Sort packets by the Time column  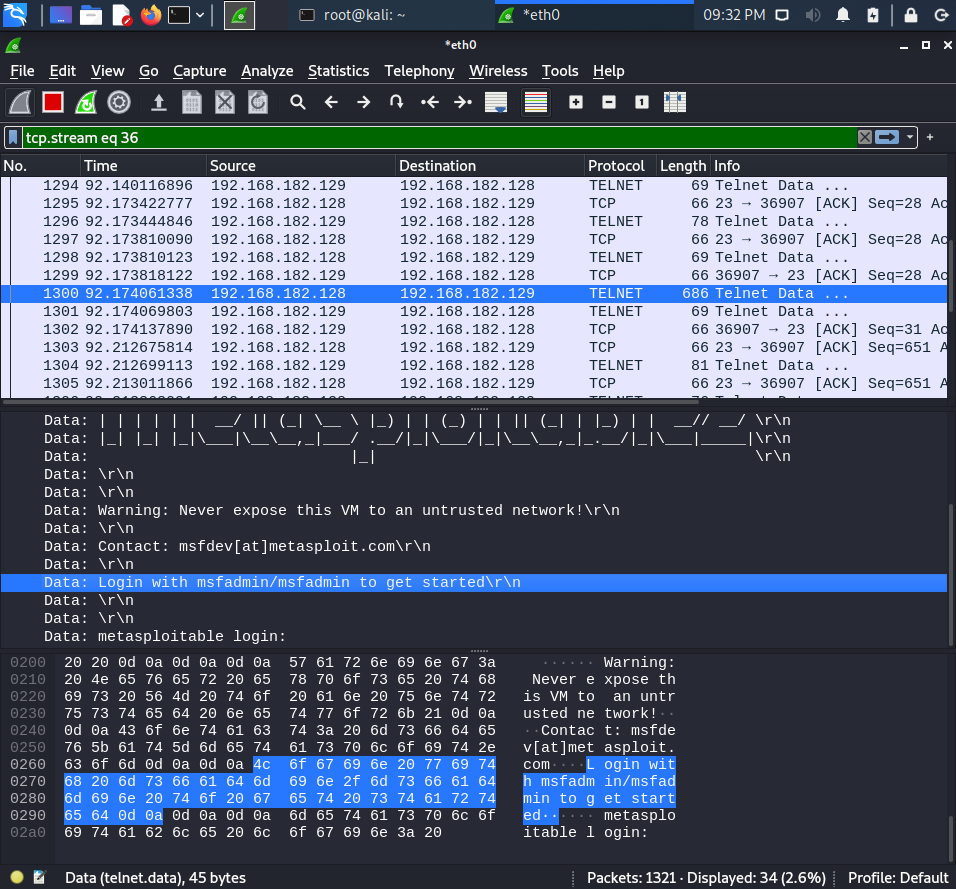(143, 166)
